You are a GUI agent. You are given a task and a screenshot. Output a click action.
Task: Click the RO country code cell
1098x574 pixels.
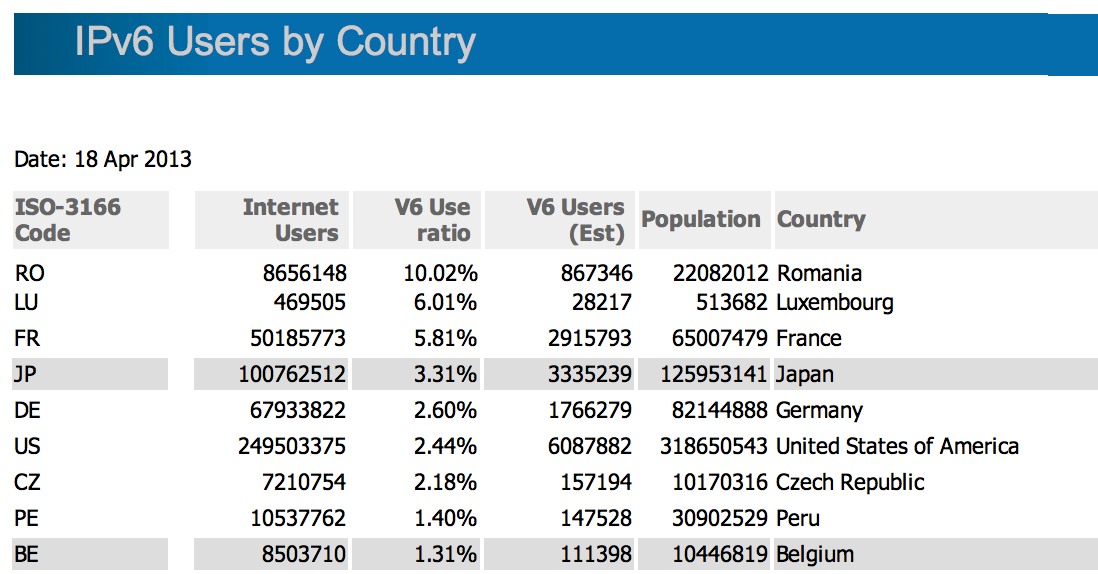tap(30, 273)
